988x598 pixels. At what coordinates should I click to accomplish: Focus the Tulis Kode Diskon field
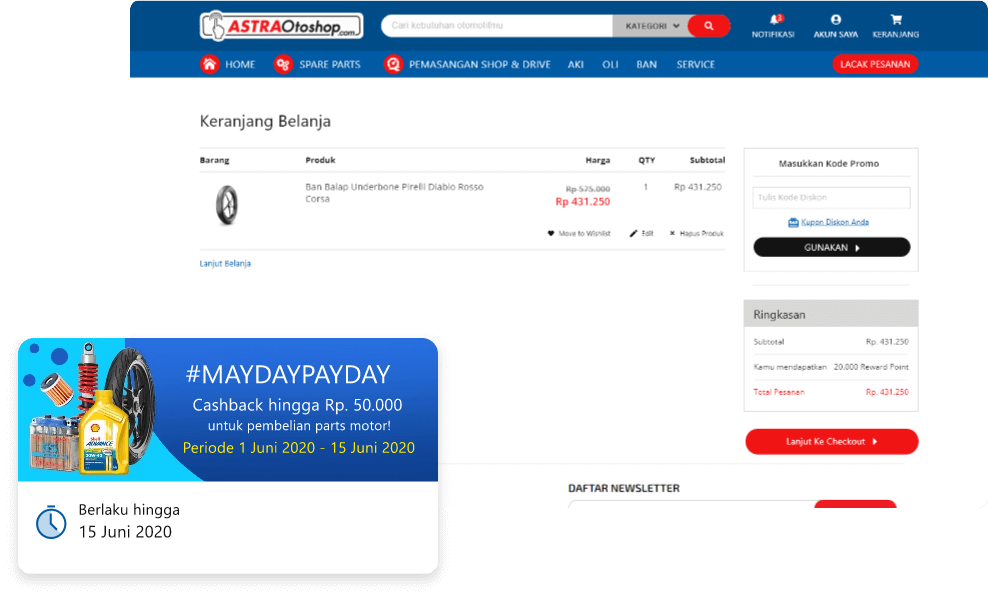[832, 197]
